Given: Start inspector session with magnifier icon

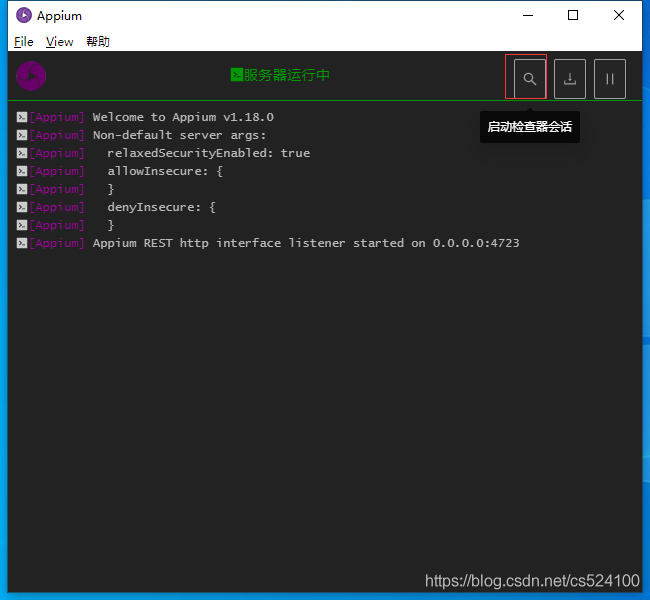Looking at the screenshot, I should (529, 79).
